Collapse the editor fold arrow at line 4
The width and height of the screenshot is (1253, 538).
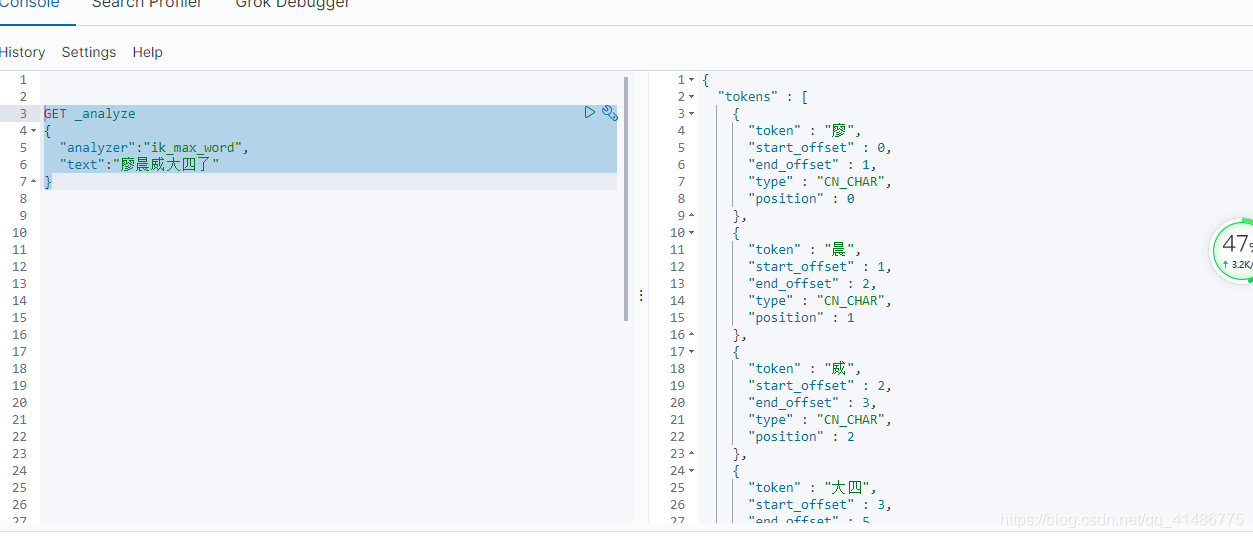(34, 131)
